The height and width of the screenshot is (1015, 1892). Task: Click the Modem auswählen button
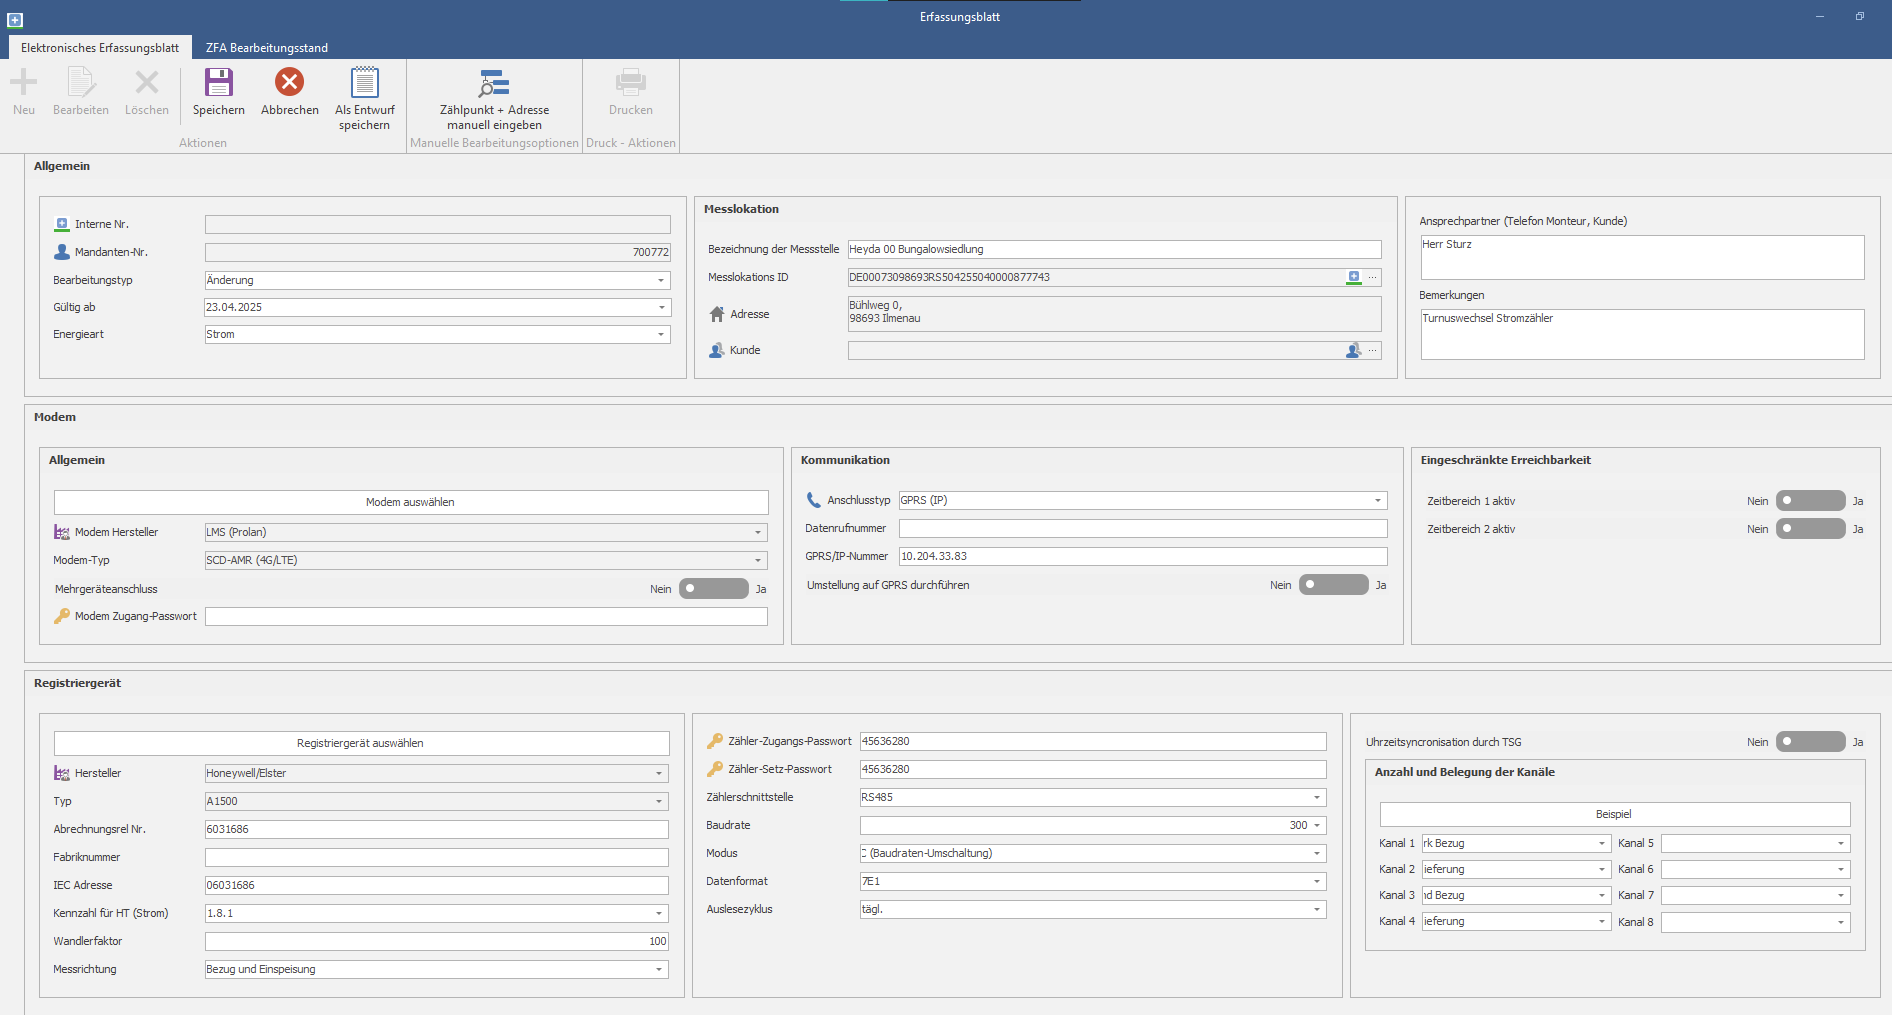[x=410, y=502]
